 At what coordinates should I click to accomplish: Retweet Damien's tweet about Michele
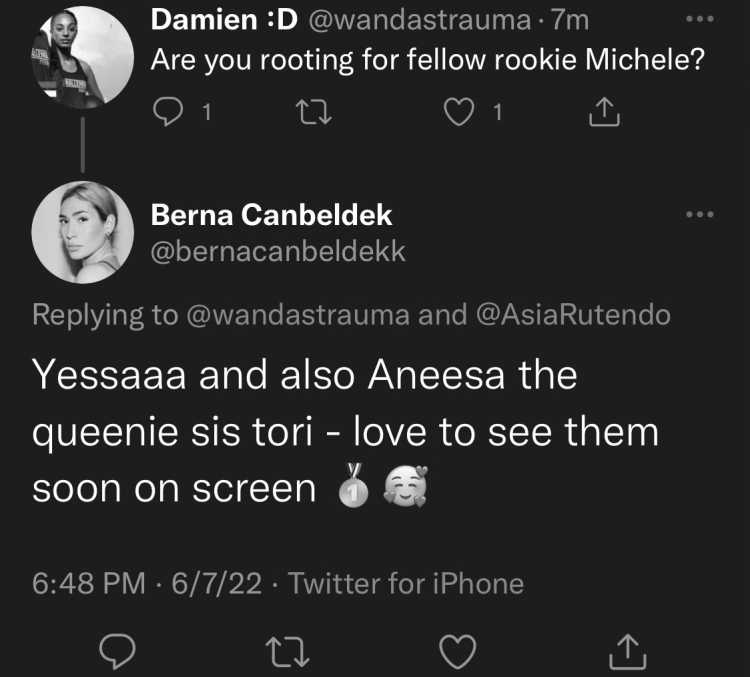[x=313, y=112]
